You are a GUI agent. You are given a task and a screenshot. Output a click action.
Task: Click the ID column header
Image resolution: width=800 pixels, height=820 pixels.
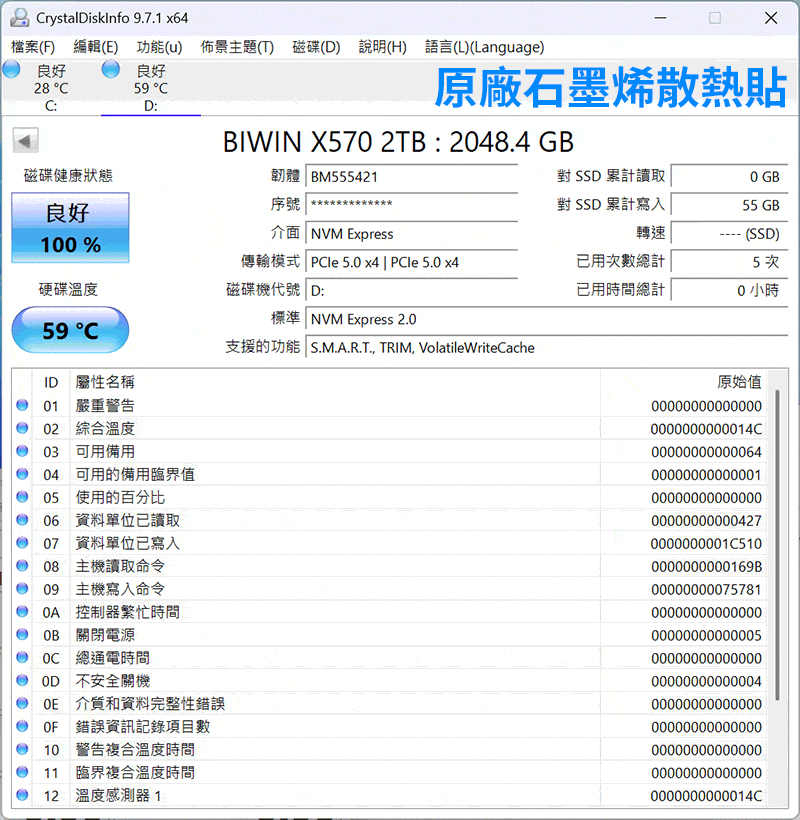pyautogui.click(x=51, y=382)
